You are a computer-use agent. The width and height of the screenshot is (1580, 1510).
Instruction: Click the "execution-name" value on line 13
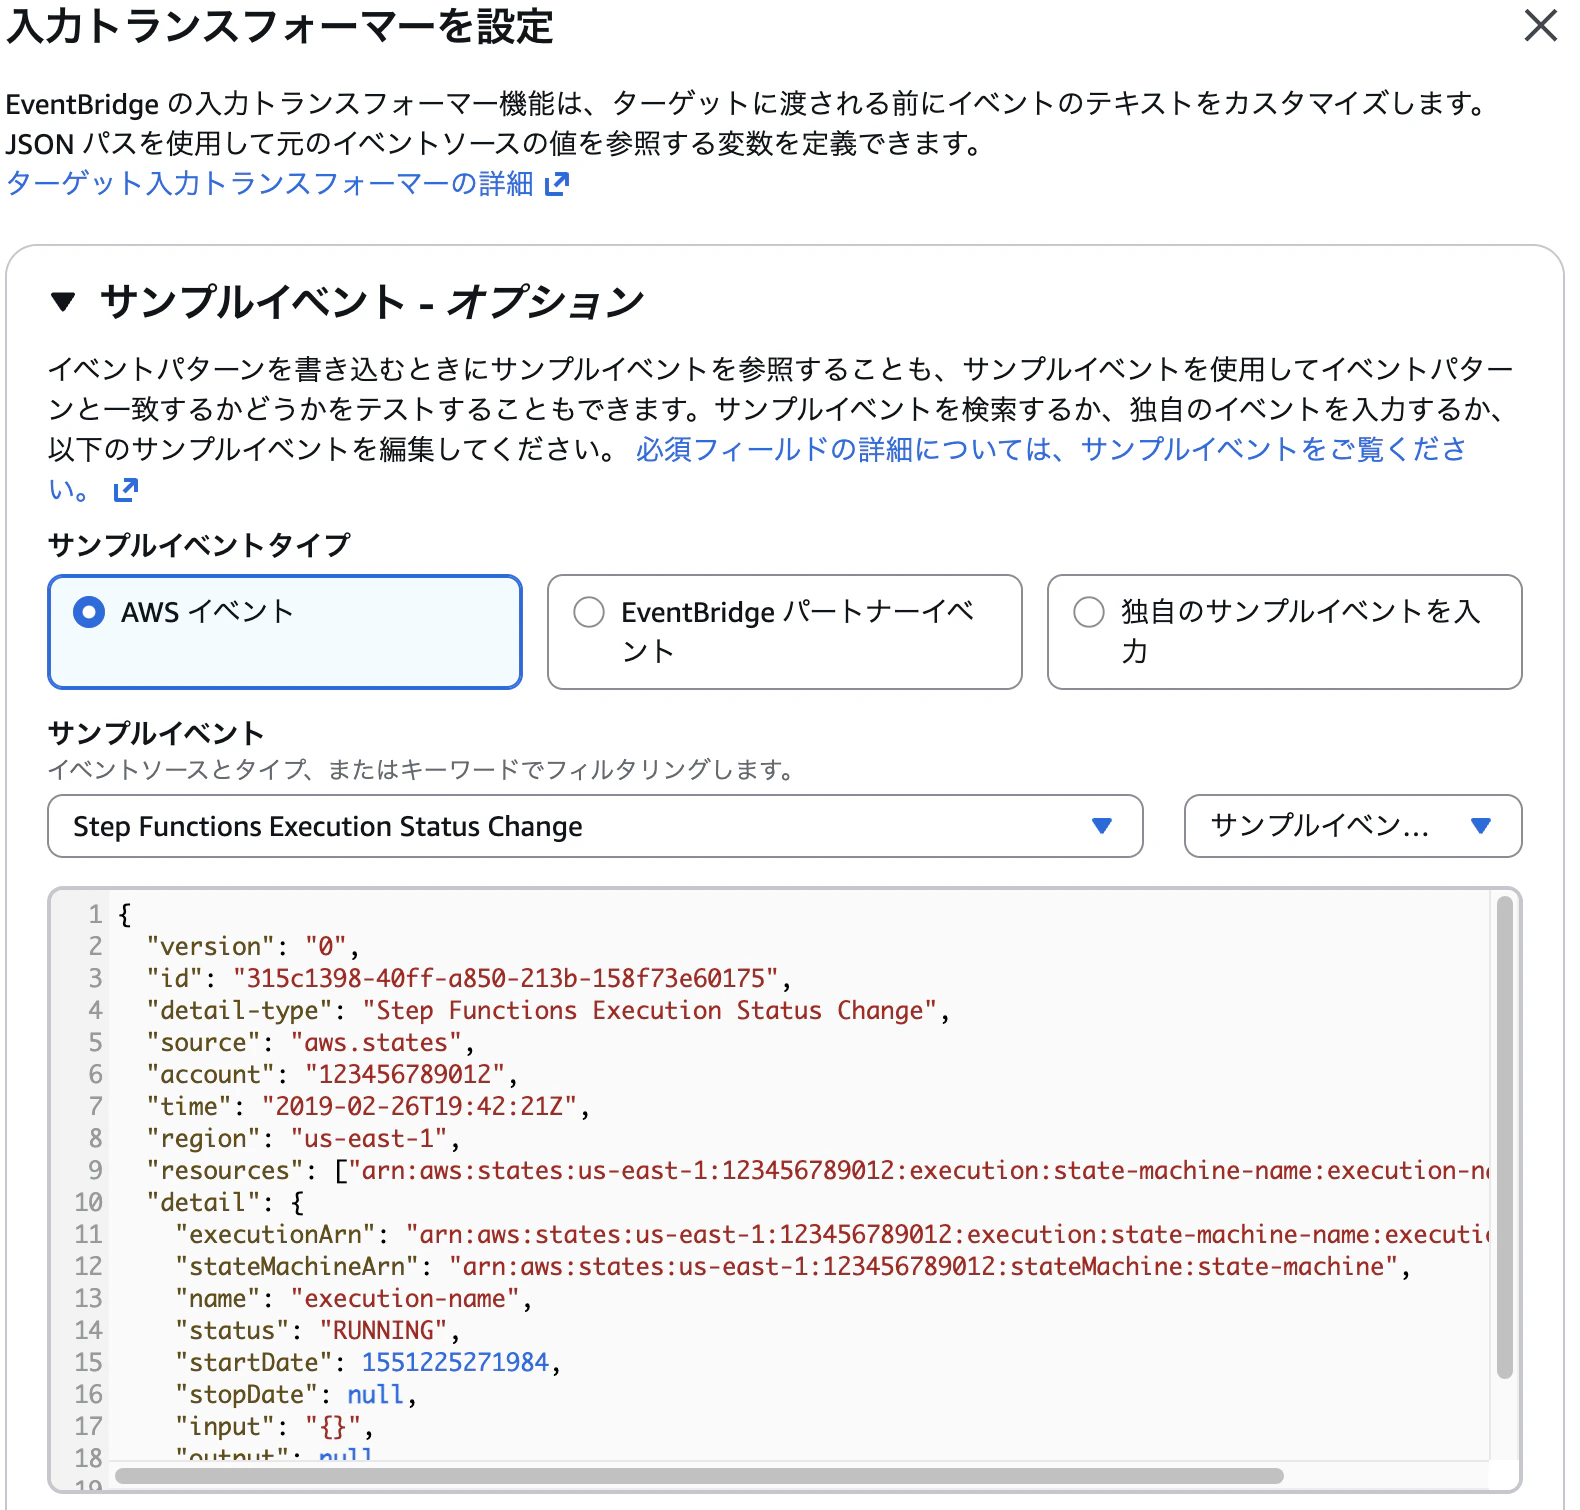pyautogui.click(x=405, y=1298)
